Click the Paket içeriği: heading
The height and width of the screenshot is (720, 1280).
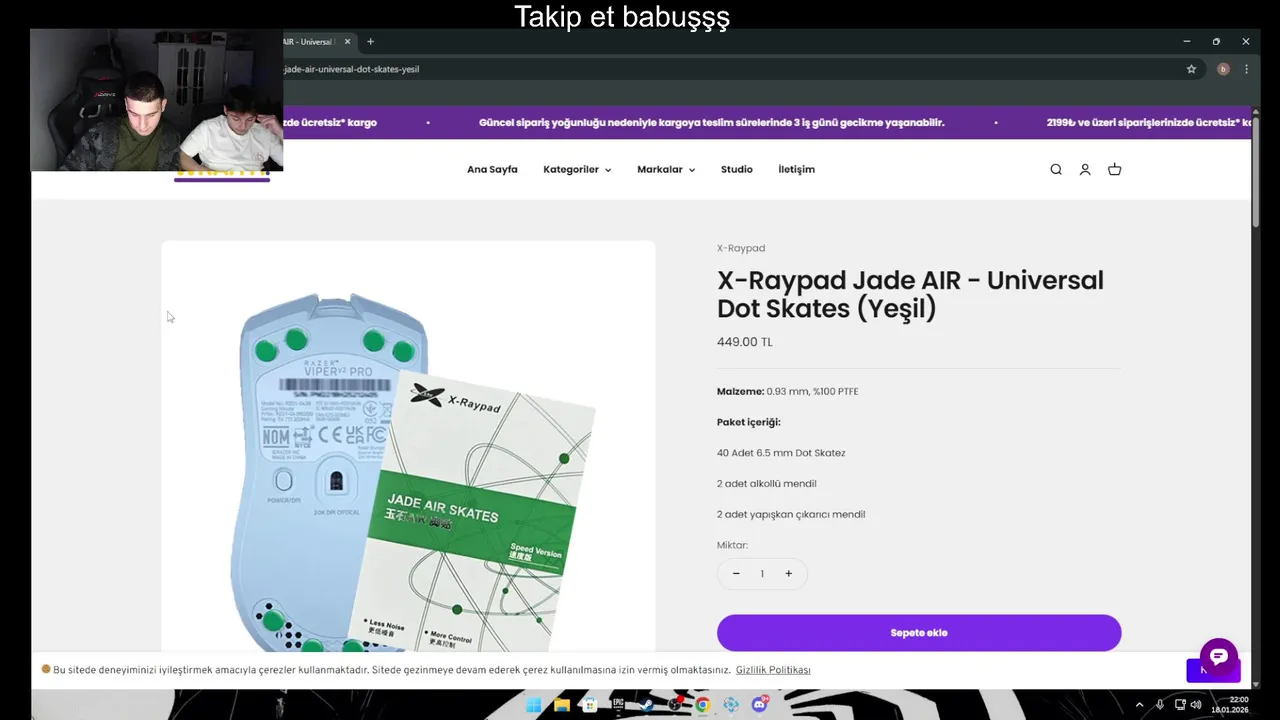[749, 423]
